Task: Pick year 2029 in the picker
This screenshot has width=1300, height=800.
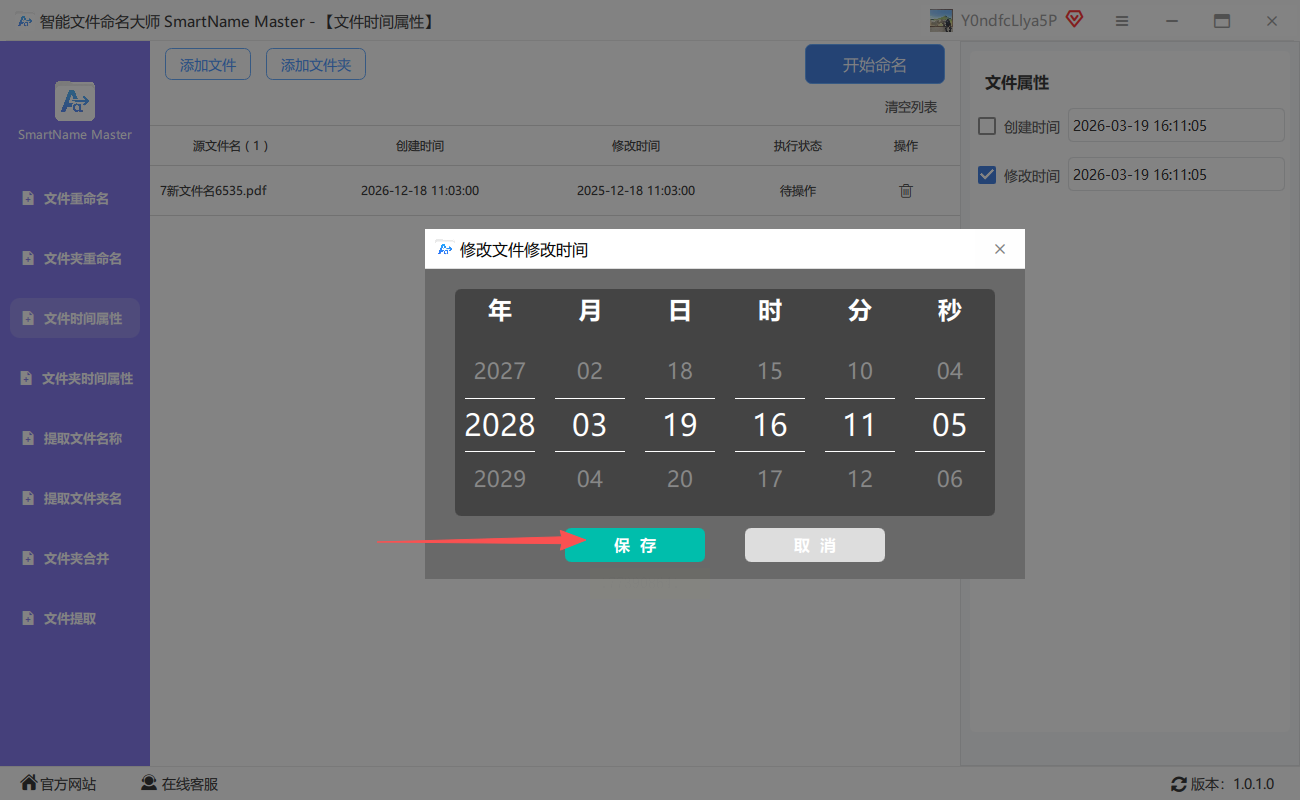Action: pyautogui.click(x=500, y=479)
